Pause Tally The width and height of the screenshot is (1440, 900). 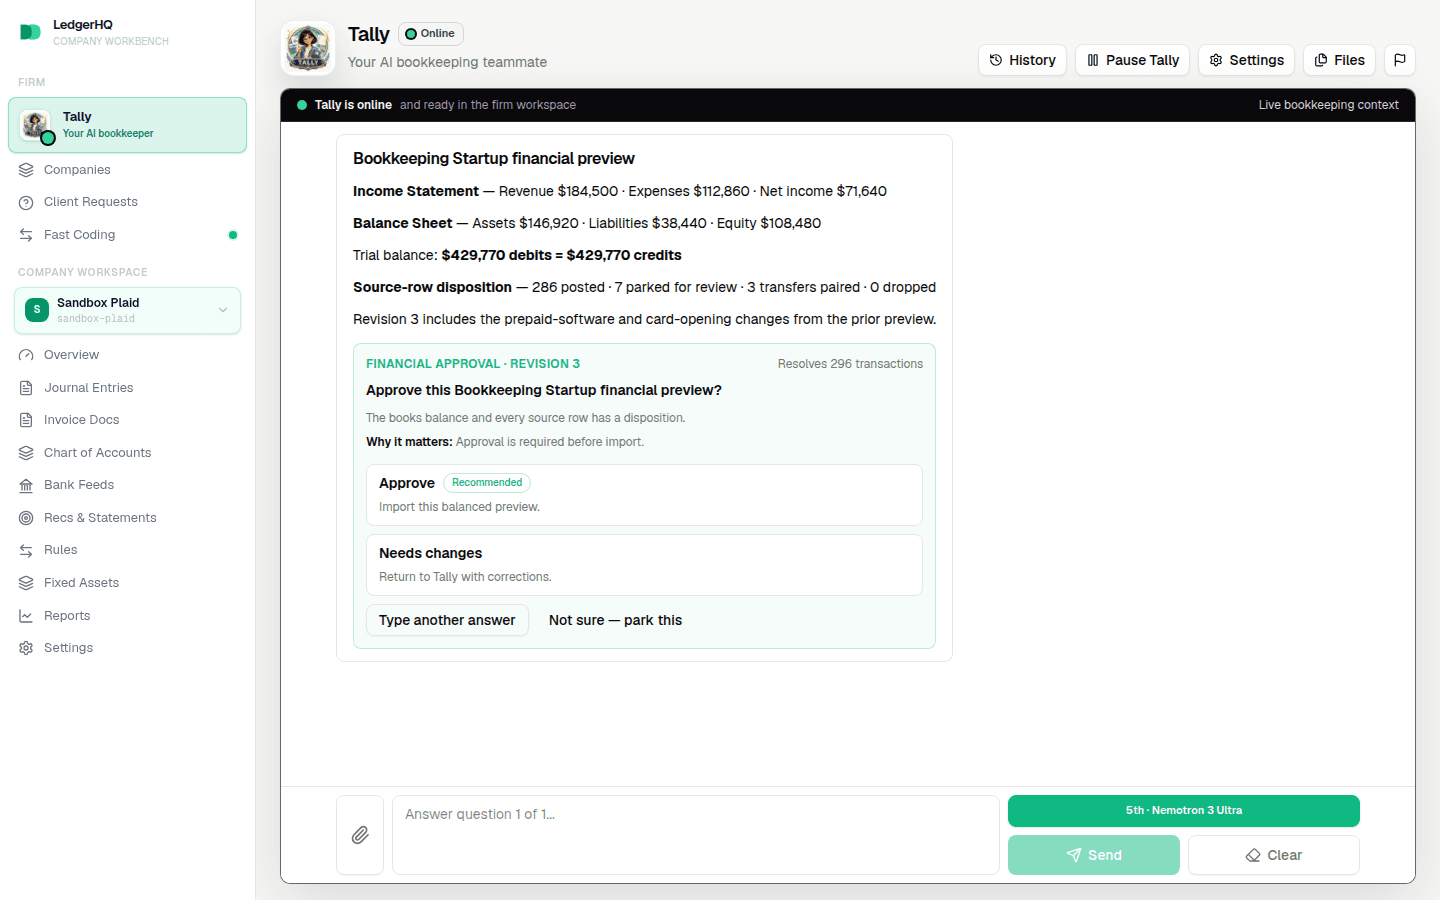(1132, 60)
